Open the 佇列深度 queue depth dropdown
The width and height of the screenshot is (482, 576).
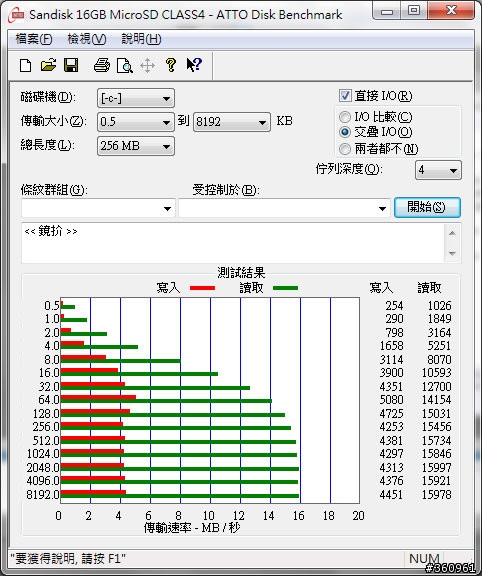pyautogui.click(x=438, y=170)
